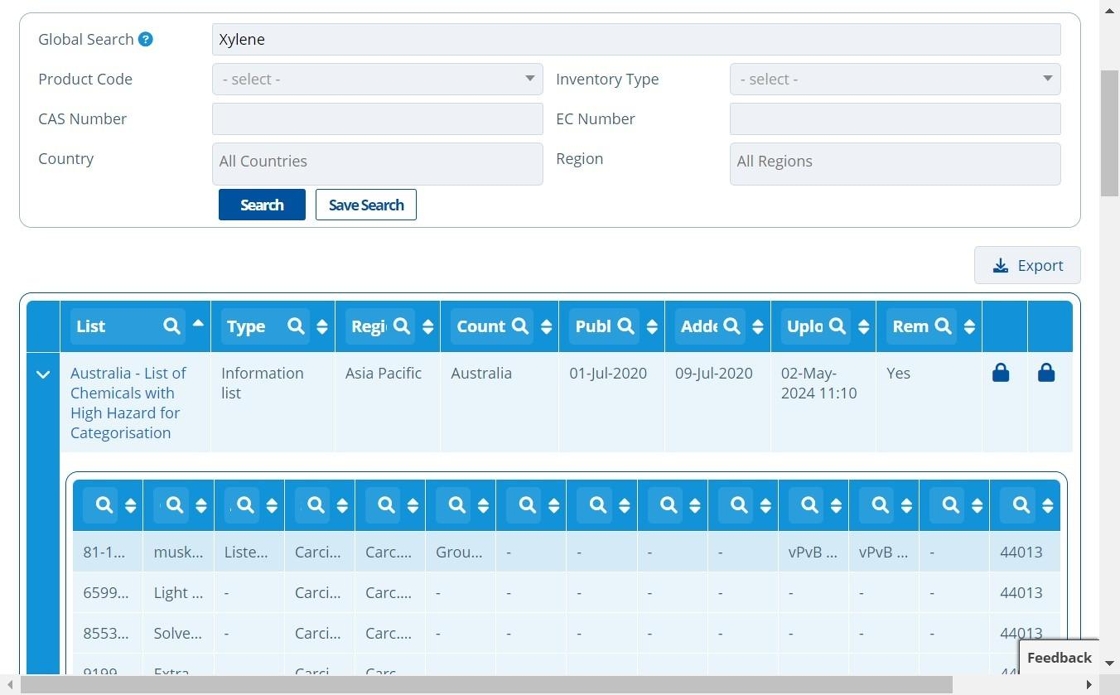Open the Country selector field
The width and height of the screenshot is (1120, 695).
[377, 164]
